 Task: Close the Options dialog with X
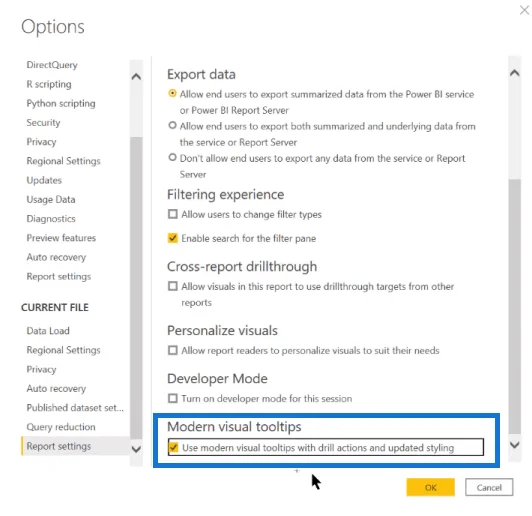click(524, 10)
